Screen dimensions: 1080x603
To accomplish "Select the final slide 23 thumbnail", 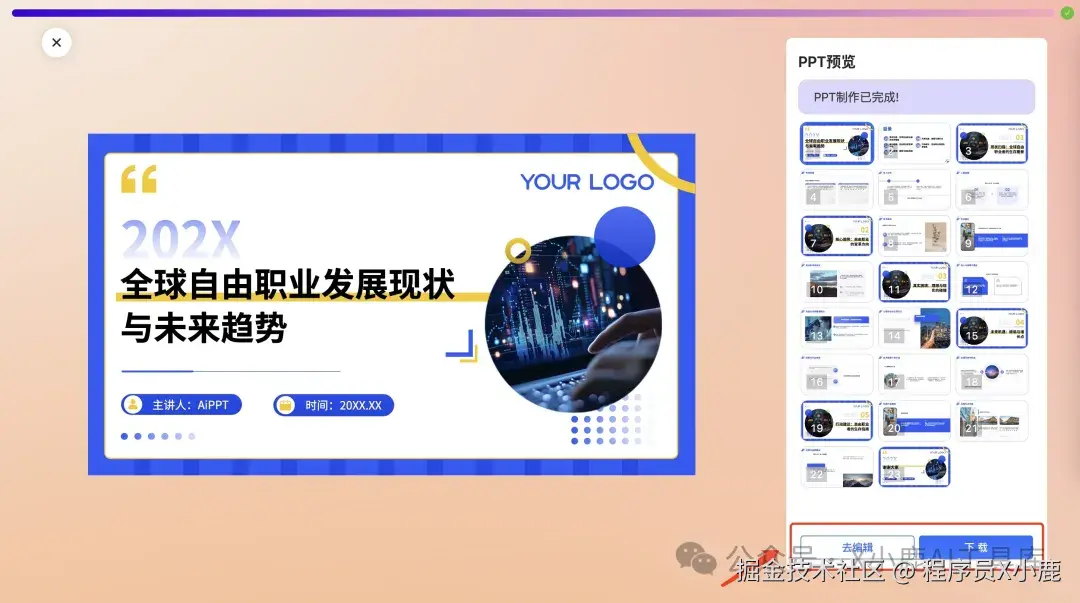I will [x=914, y=465].
